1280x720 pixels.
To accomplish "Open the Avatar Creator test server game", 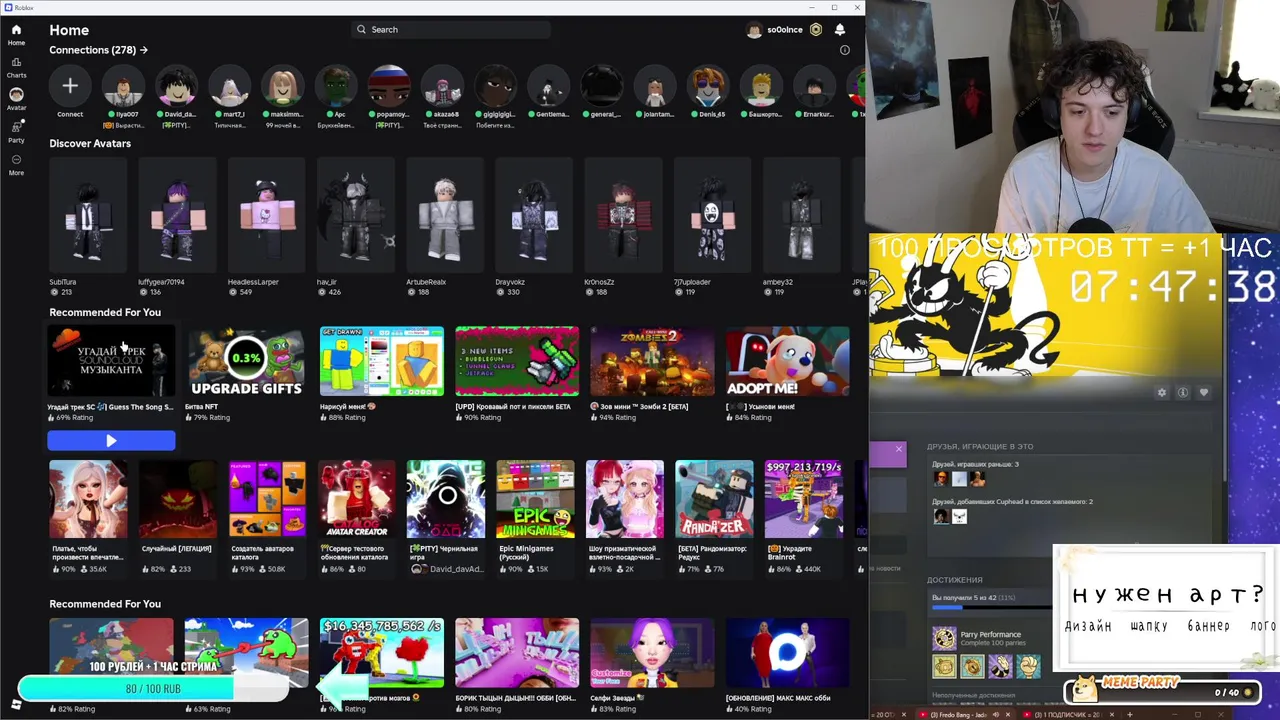I will coord(356,499).
